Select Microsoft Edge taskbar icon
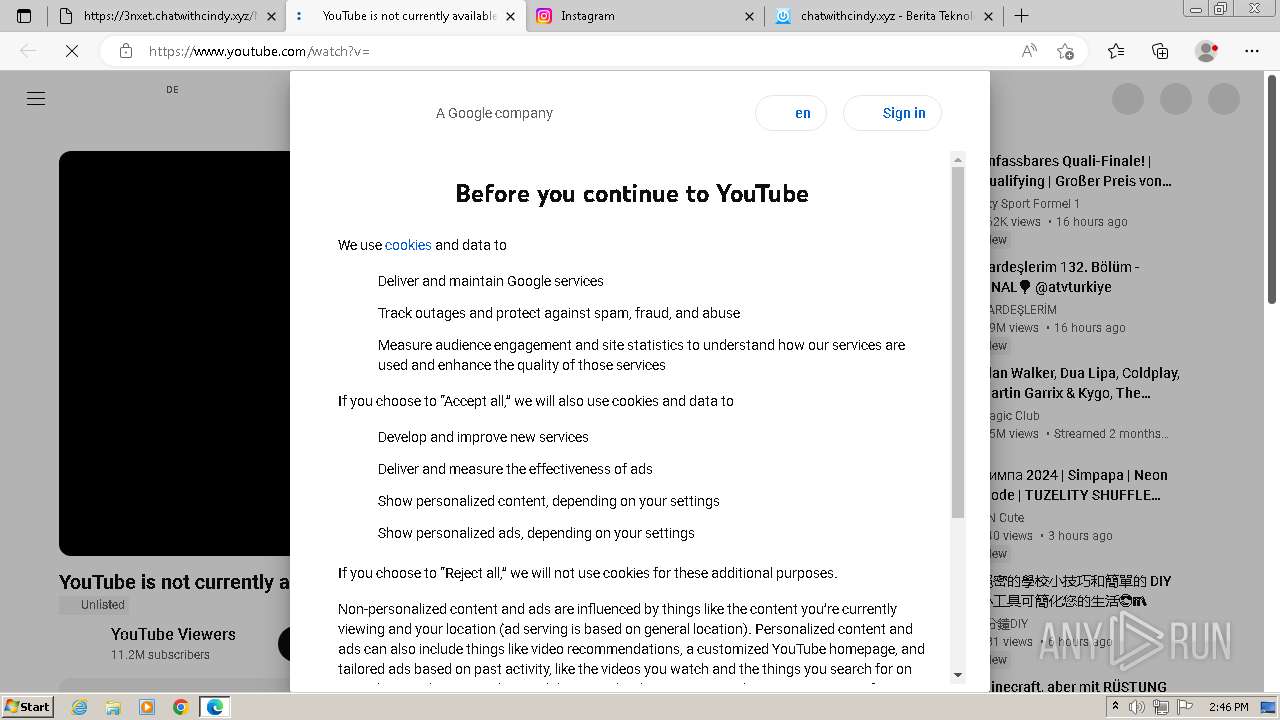The image size is (1280, 720). coord(215,707)
